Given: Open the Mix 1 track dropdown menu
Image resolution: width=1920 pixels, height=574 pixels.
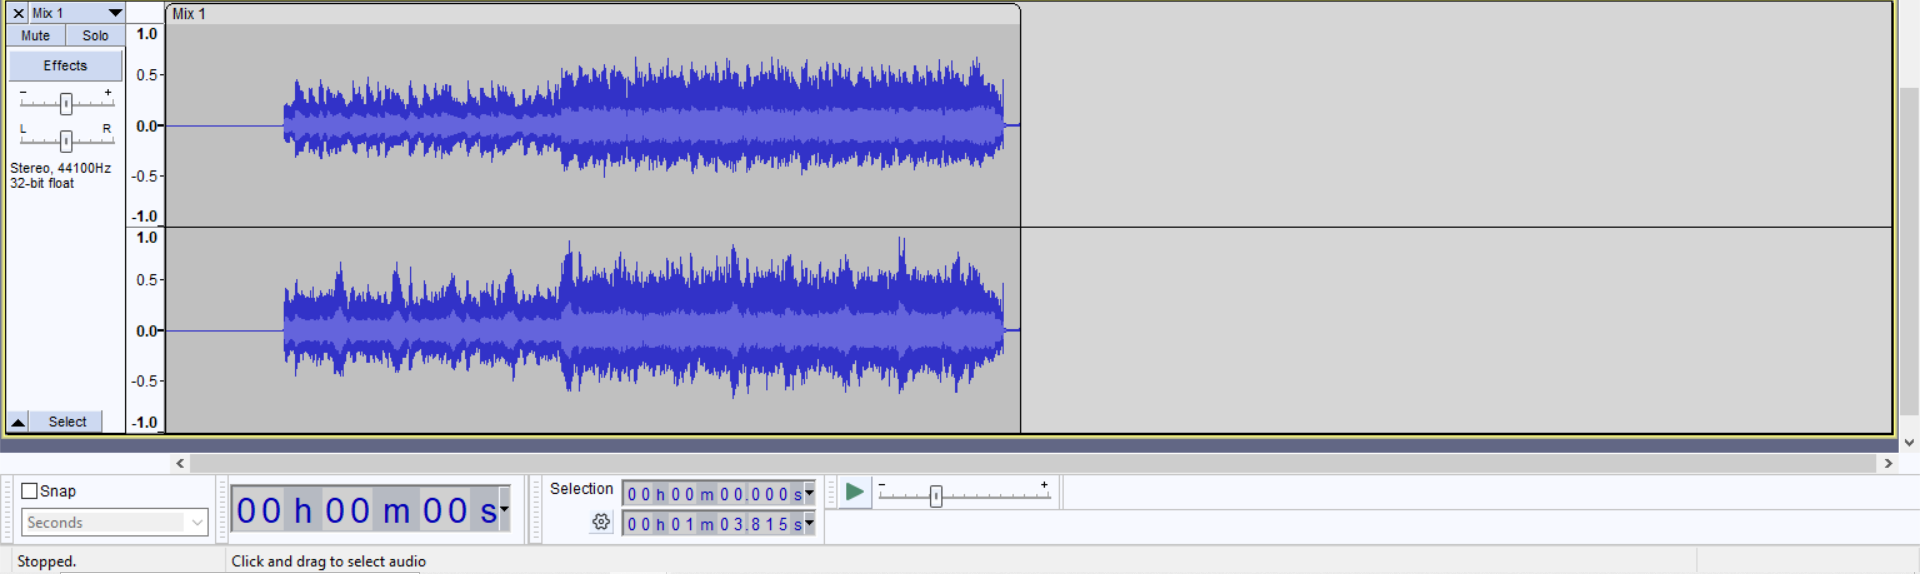Looking at the screenshot, I should [114, 13].
